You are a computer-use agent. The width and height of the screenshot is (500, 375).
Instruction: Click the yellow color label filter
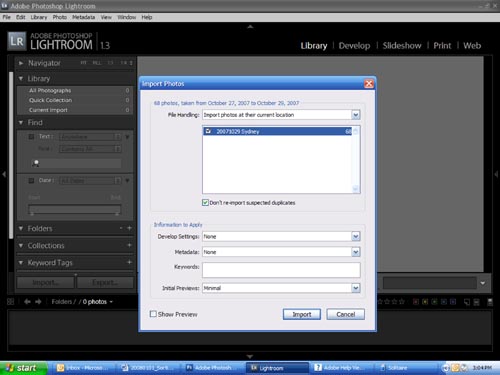tap(425, 302)
